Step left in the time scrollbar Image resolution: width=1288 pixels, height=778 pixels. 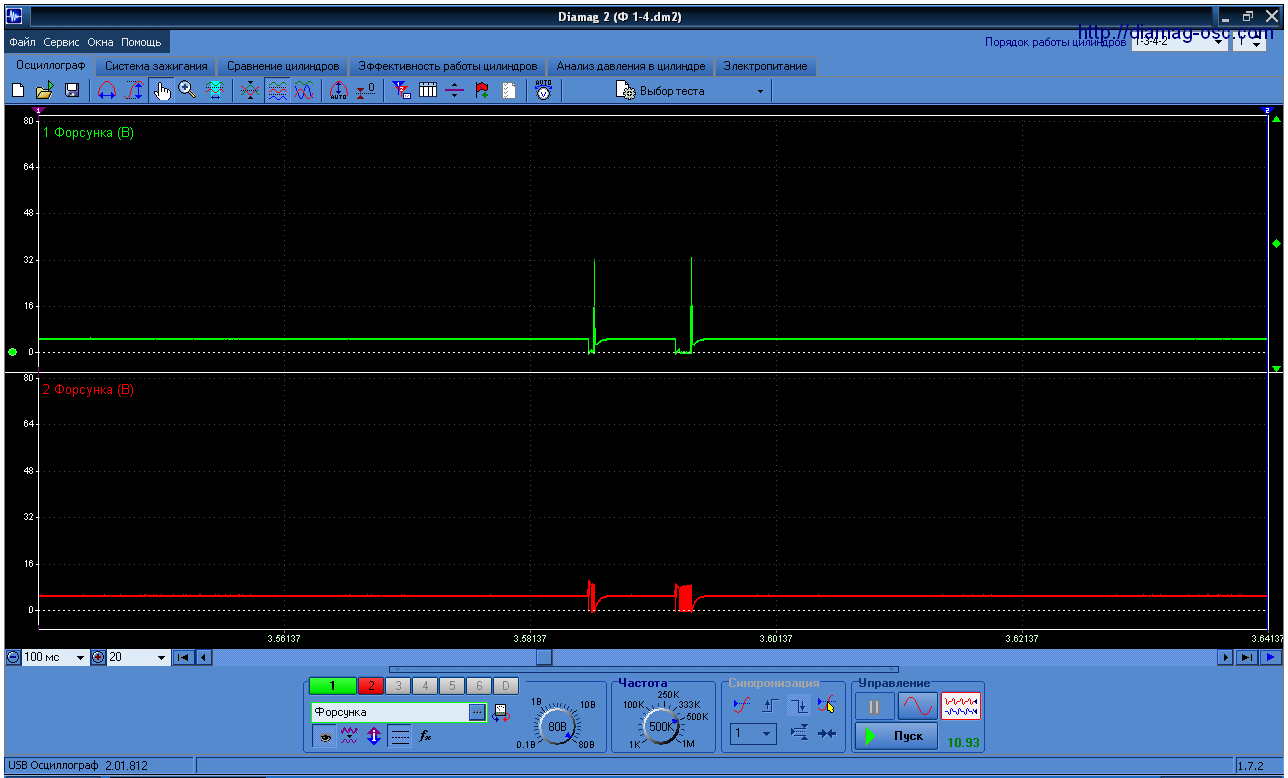203,657
